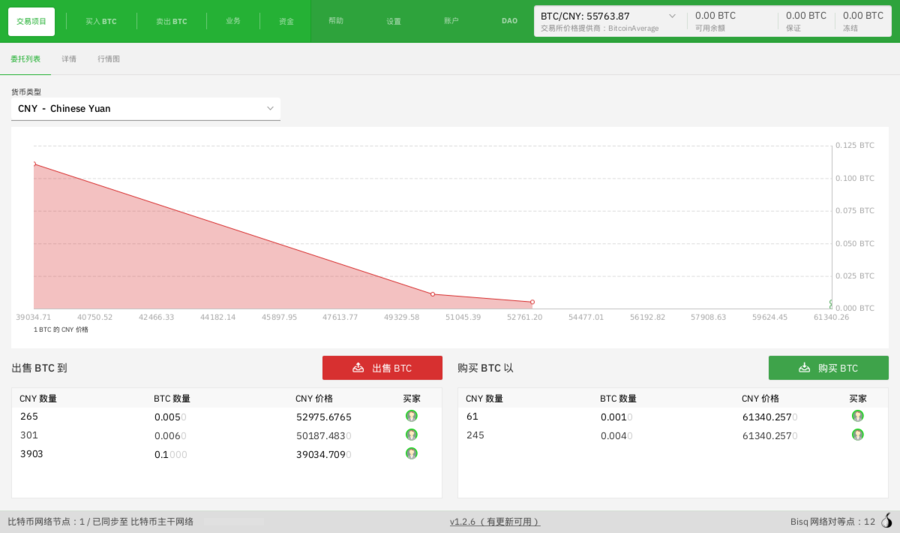Click the Bisq logo in status bar
The width and height of the screenshot is (900, 533).
[x=886, y=521]
